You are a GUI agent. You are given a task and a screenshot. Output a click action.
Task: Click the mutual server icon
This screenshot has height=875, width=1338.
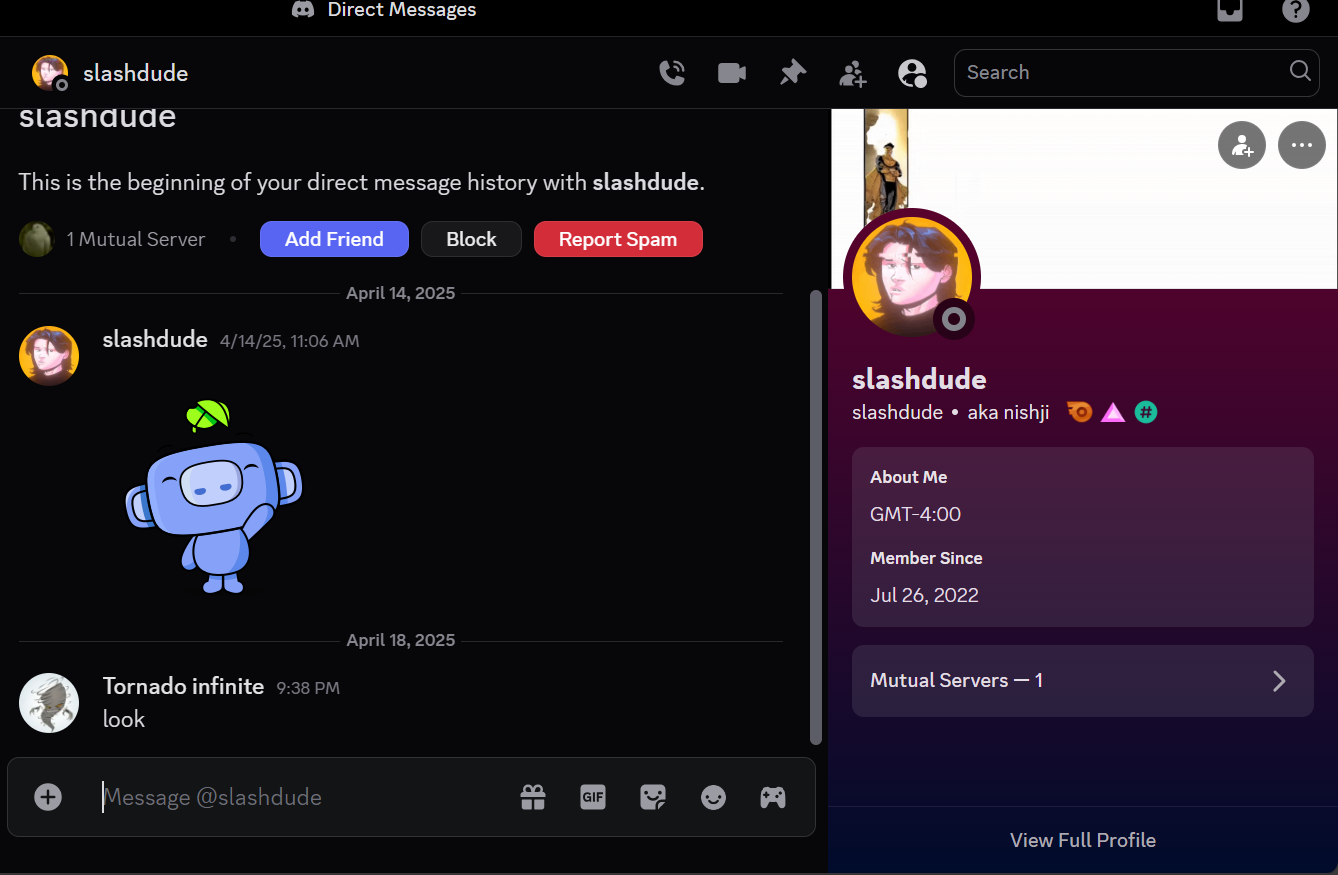(37, 239)
